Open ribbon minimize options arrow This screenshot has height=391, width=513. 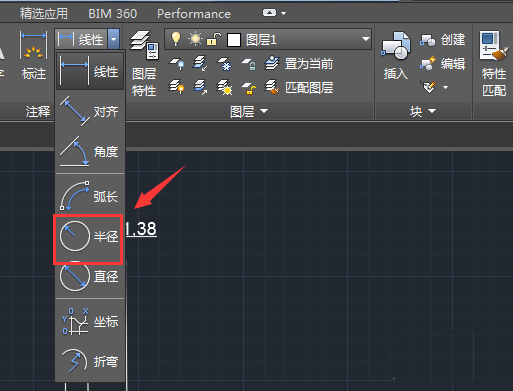tap(284, 13)
